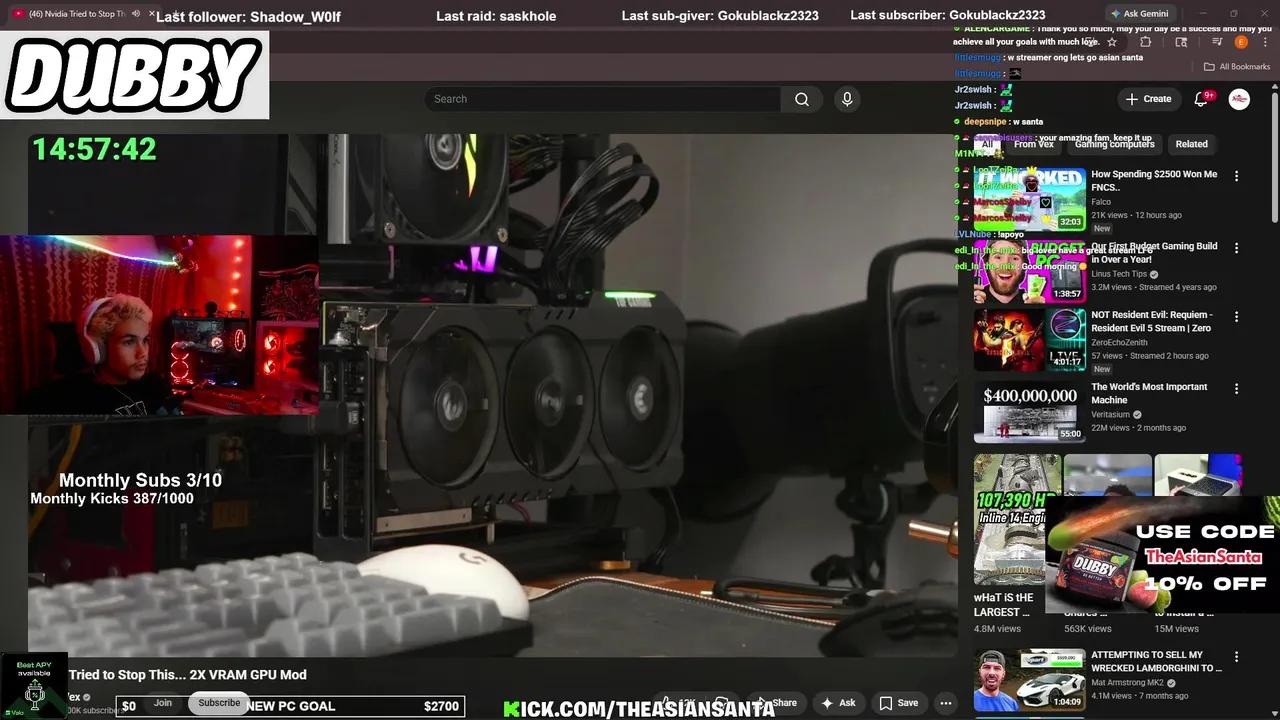Open the Chrome three-dot menu
Image resolution: width=1280 pixels, height=720 pixels.
point(1265,42)
